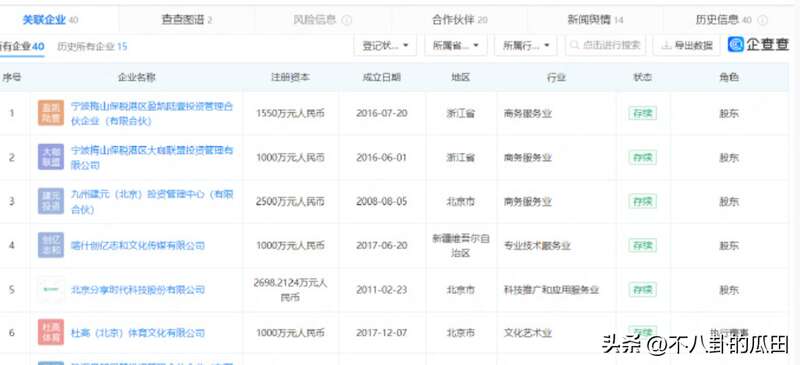Click the info icon beside 风险信息

point(347,20)
